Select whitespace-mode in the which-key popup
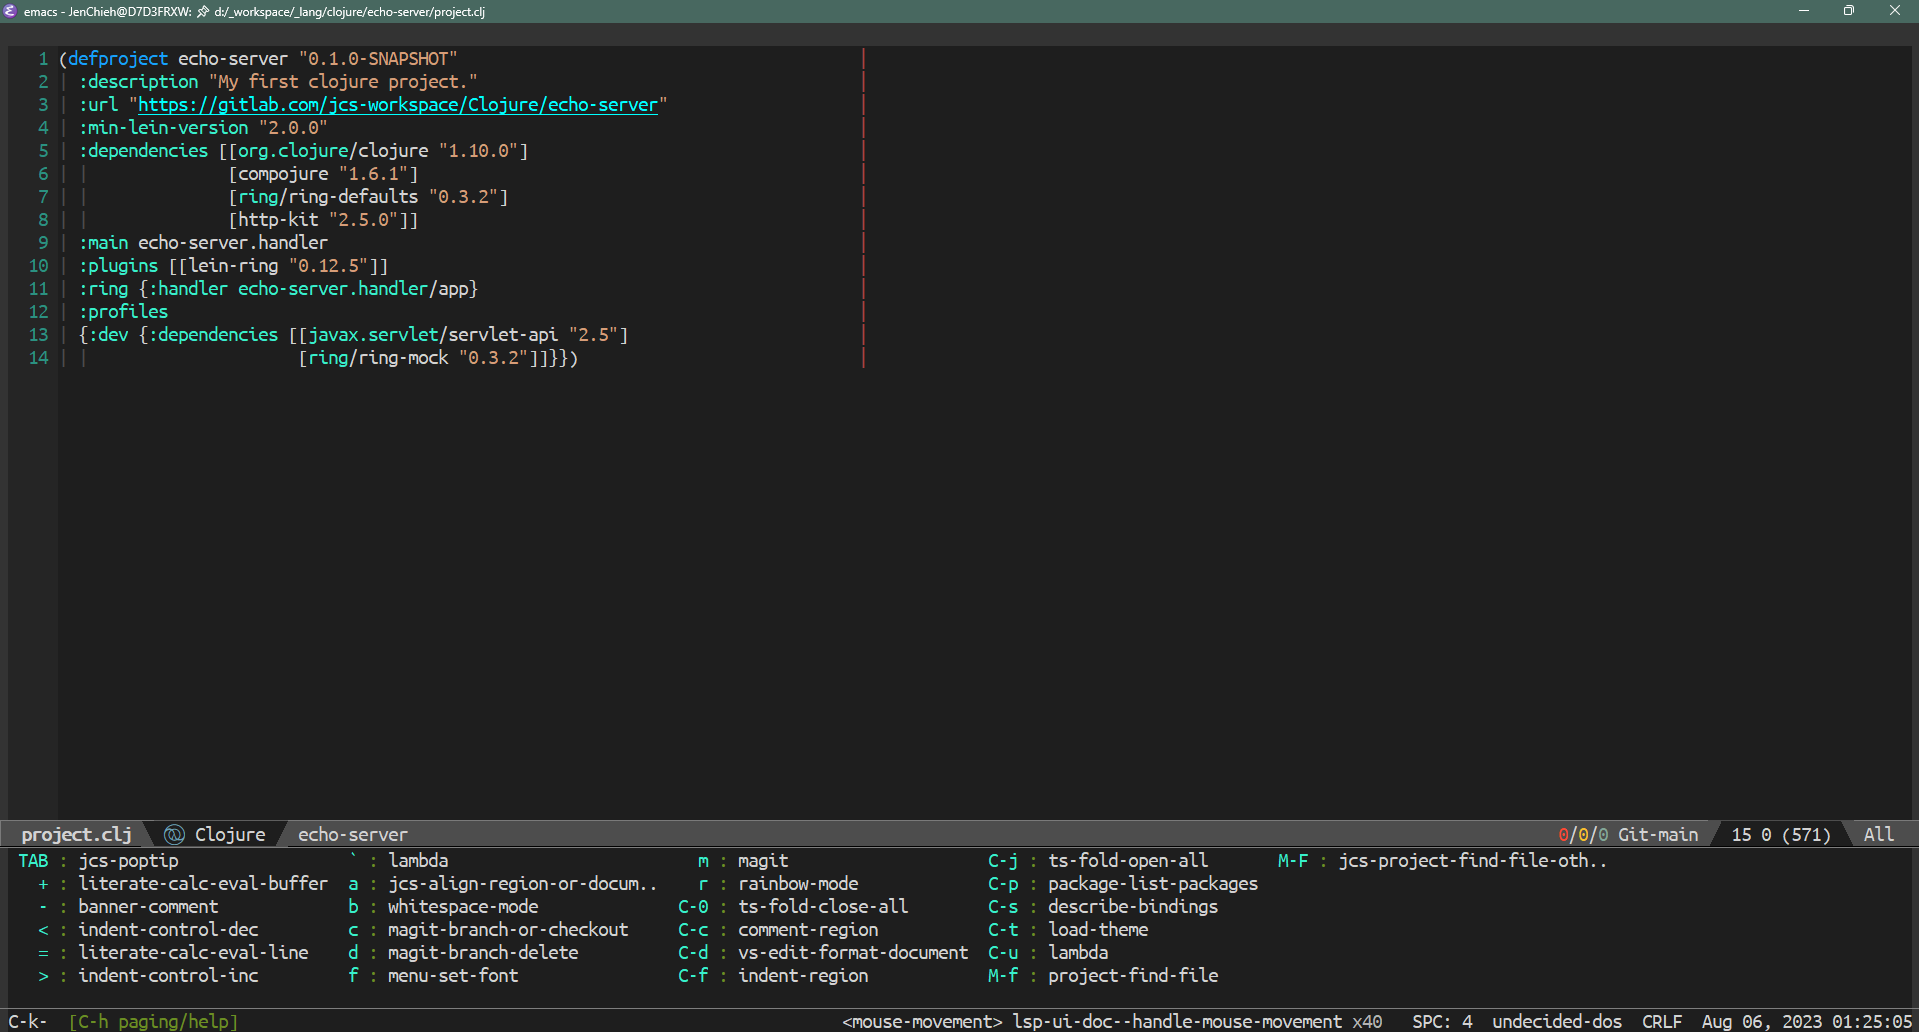Viewport: 1919px width, 1032px height. (462, 907)
